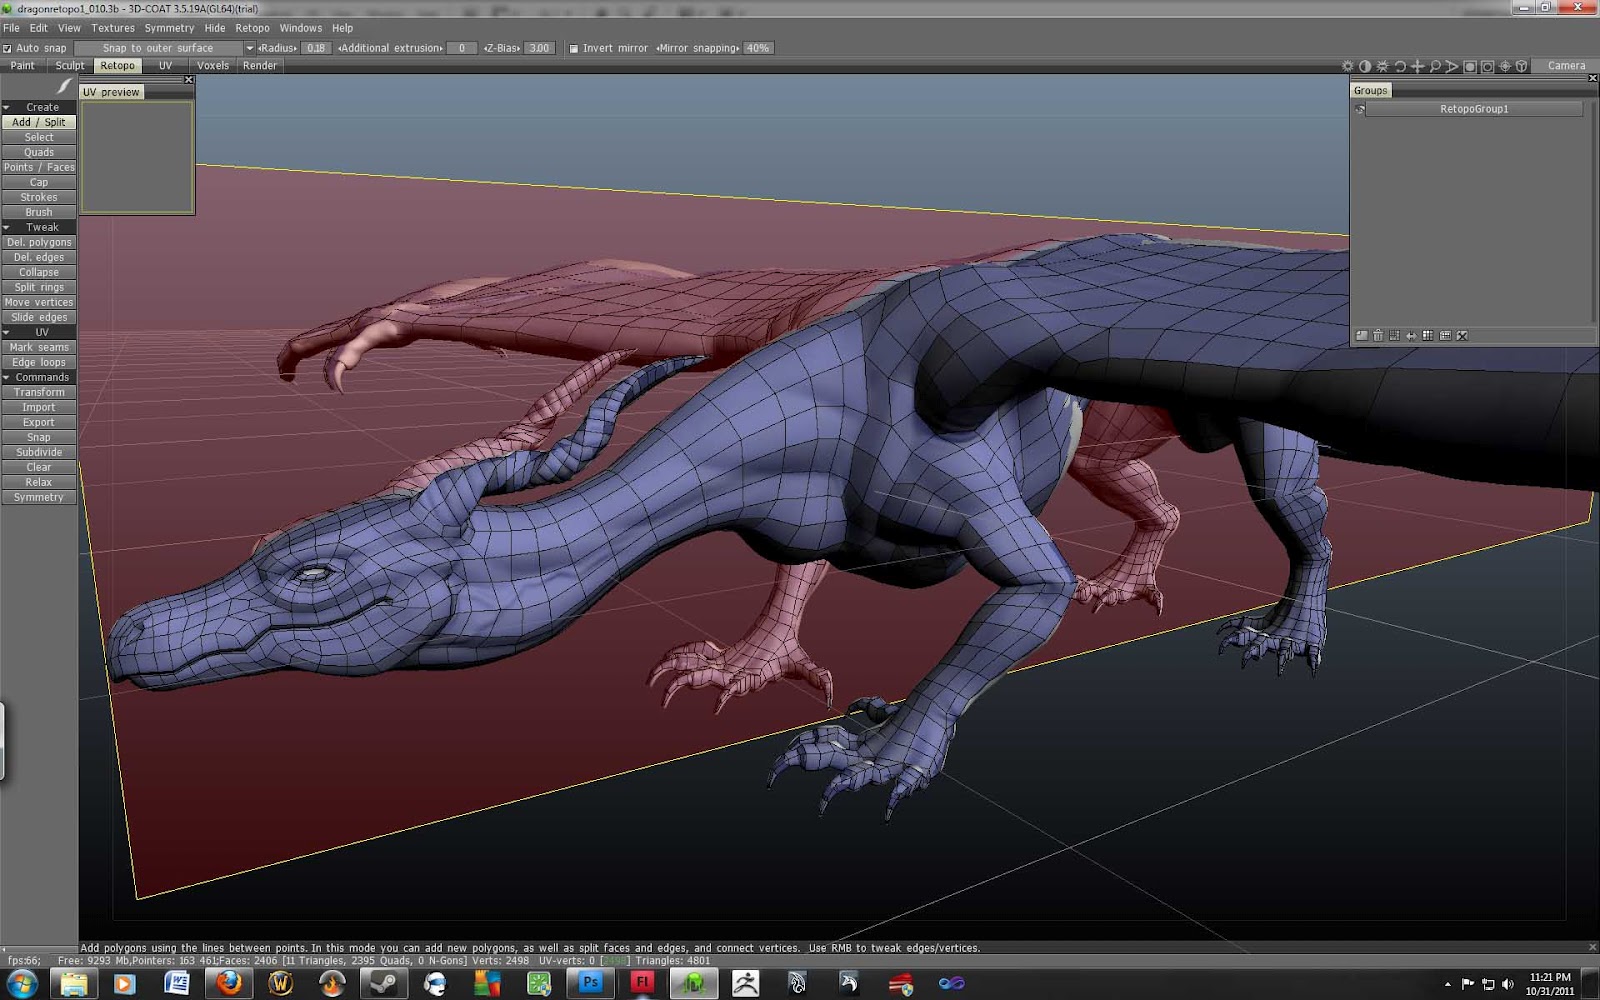Toggle Symmetry at the bottom of the sidebar

(x=39, y=497)
